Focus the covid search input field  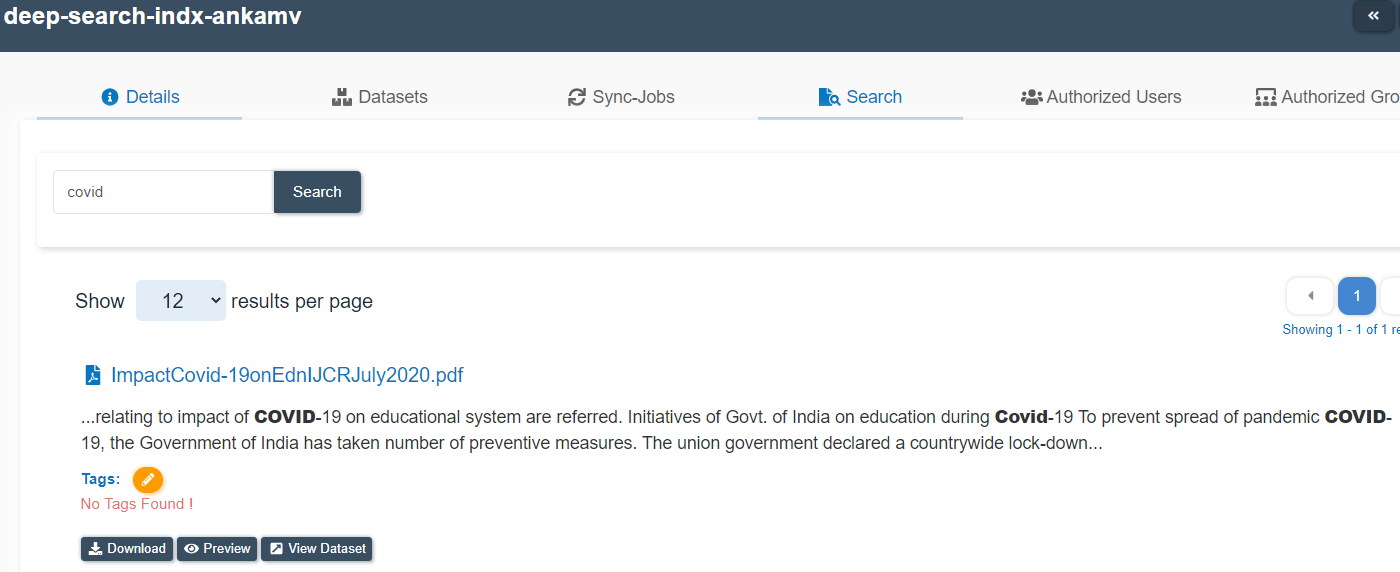pos(163,192)
